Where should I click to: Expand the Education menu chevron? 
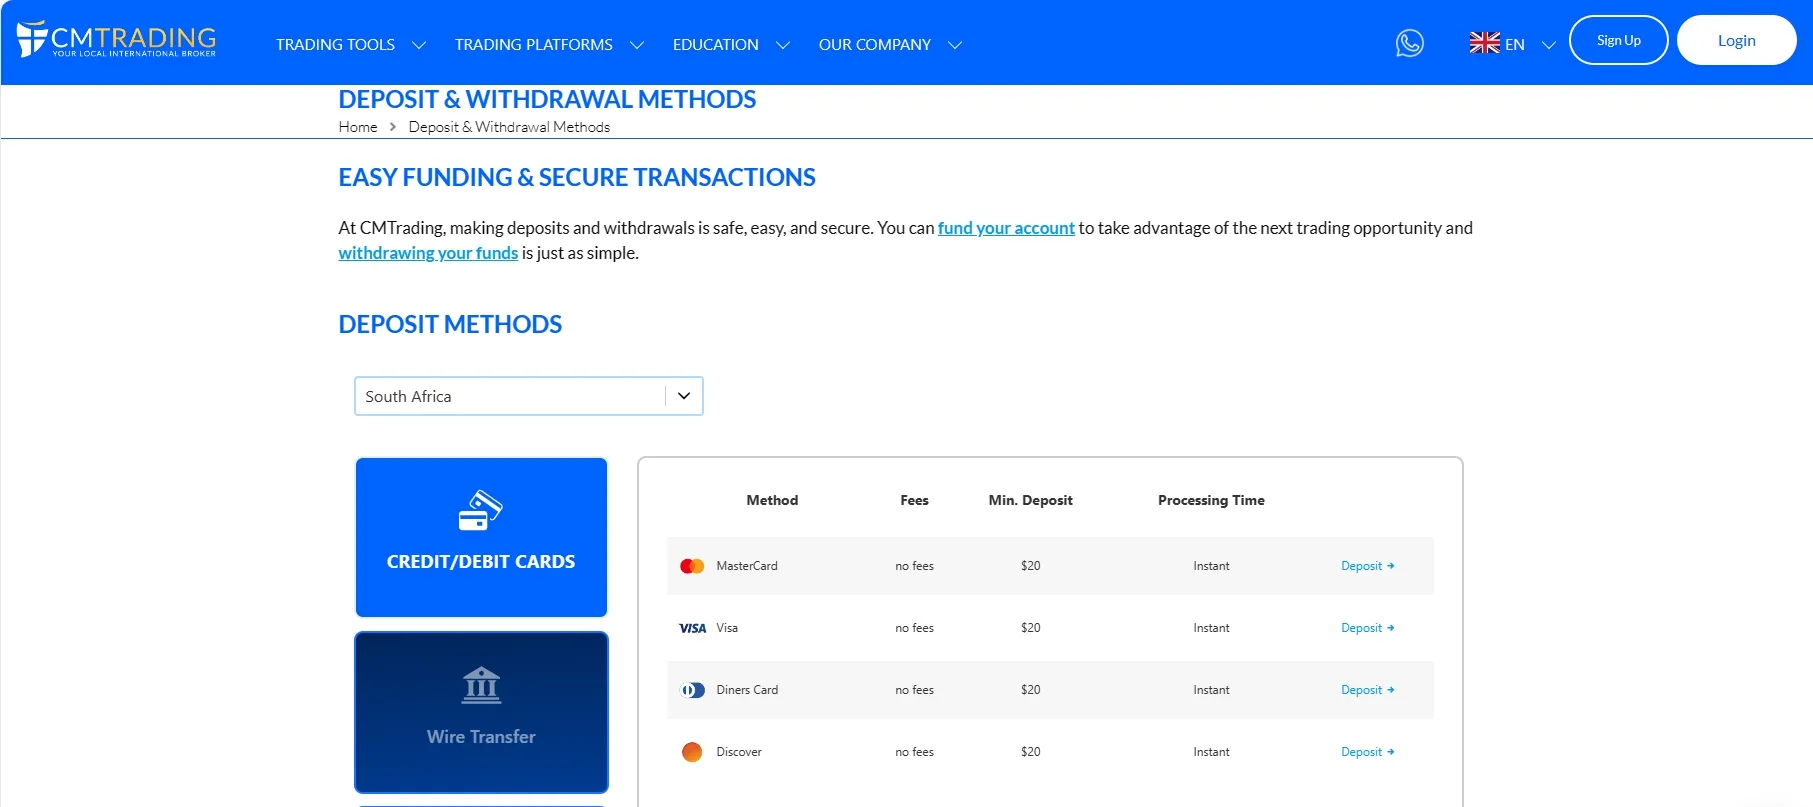coord(783,45)
